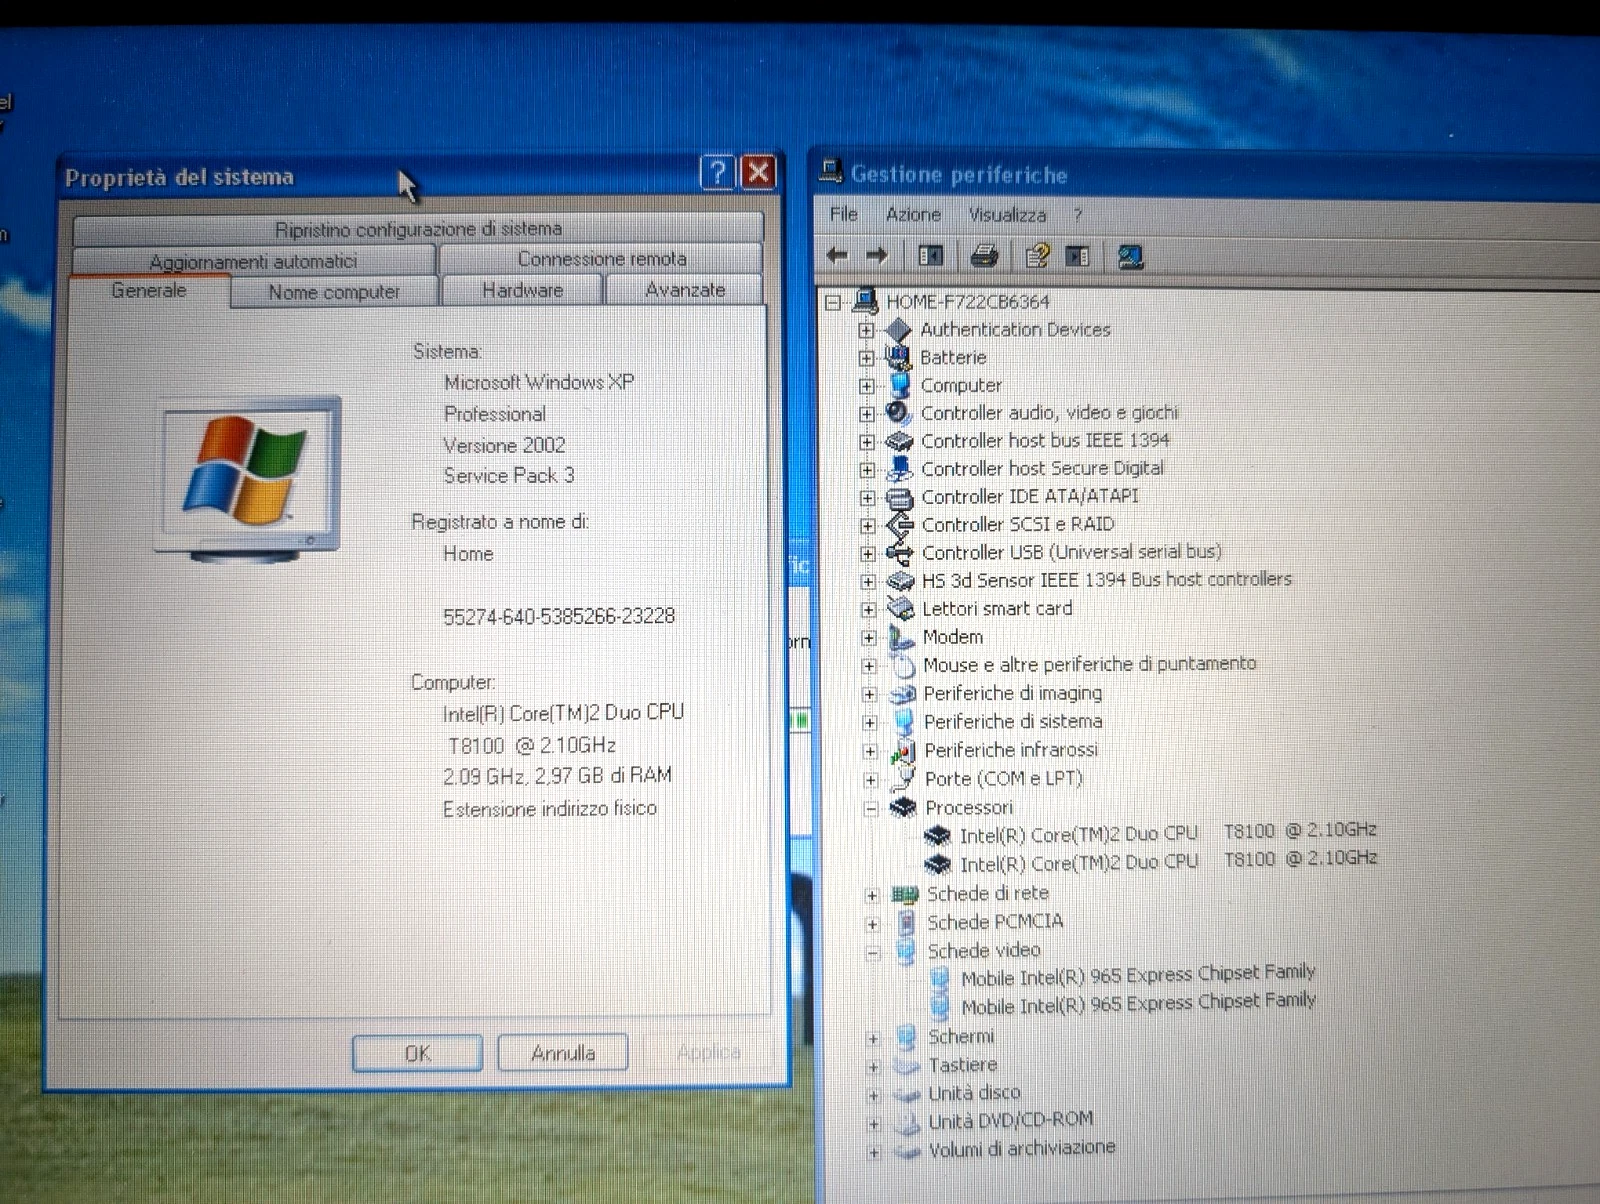Click the console tree view toolbar icon
1600x1204 pixels.
tap(931, 256)
